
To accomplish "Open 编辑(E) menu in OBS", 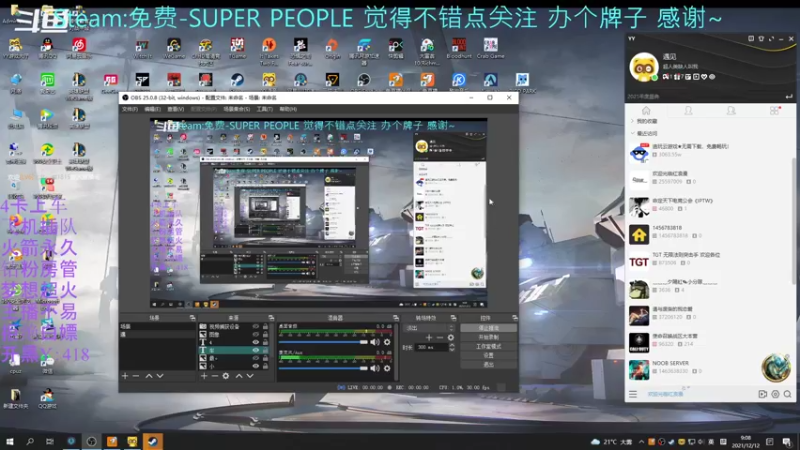I will tap(152, 109).
